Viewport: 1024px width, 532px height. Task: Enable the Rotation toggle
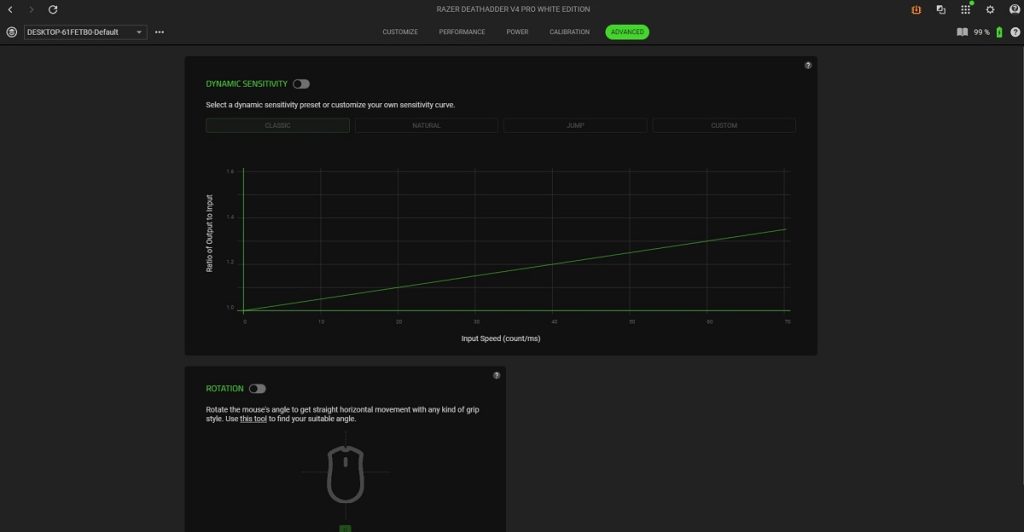click(257, 388)
